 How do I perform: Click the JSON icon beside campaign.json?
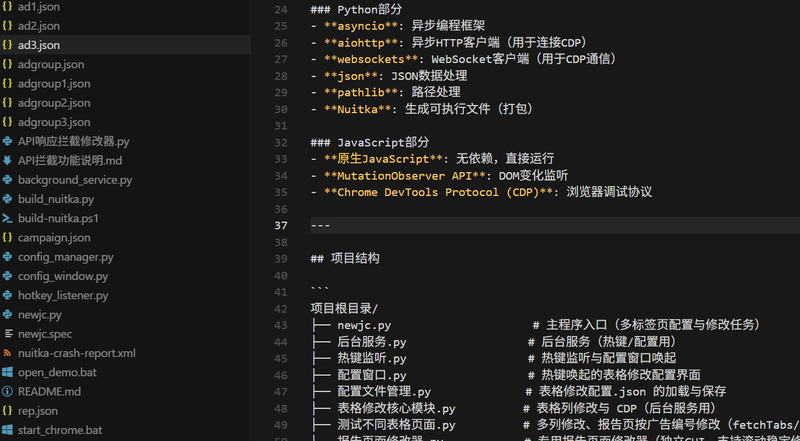click(x=7, y=238)
